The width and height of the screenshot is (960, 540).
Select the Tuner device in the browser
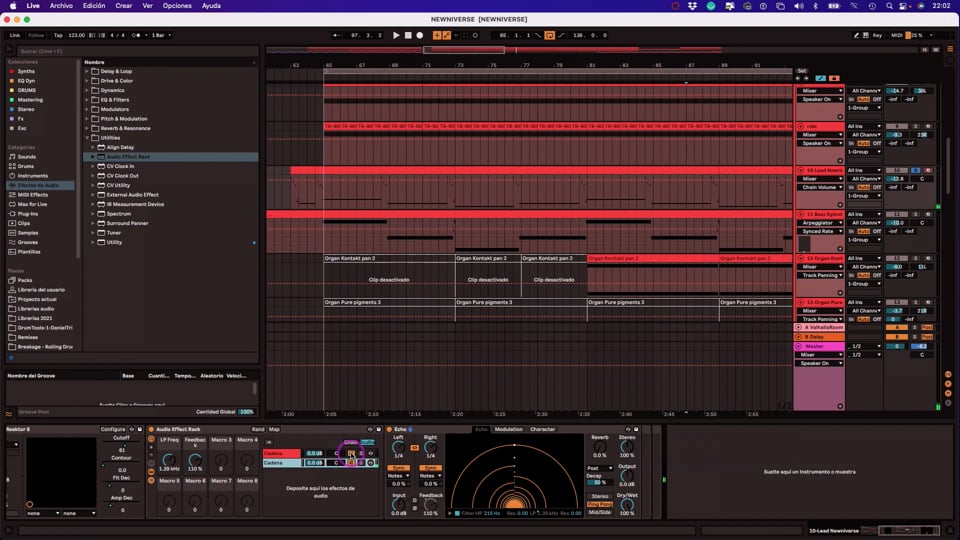click(x=114, y=233)
